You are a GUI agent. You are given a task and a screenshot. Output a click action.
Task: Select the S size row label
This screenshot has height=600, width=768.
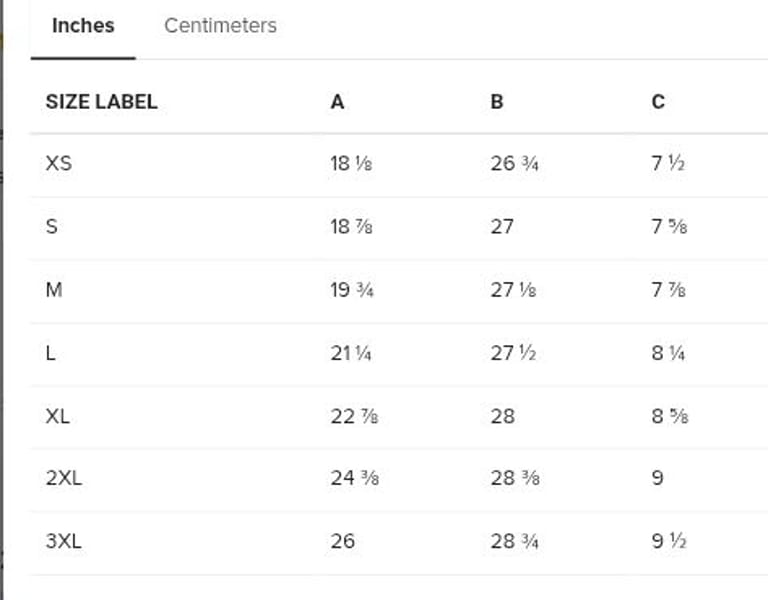click(x=52, y=227)
